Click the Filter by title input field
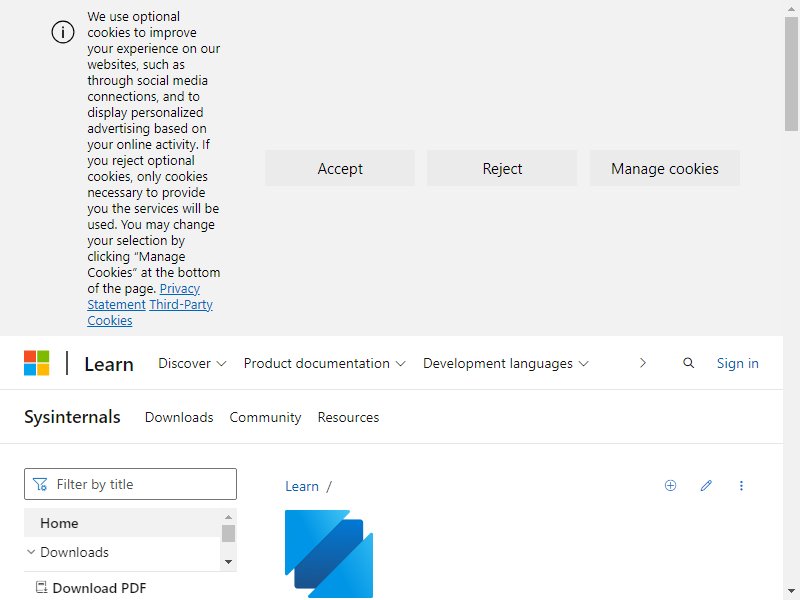Screen dimensions: 800x600 131,484
